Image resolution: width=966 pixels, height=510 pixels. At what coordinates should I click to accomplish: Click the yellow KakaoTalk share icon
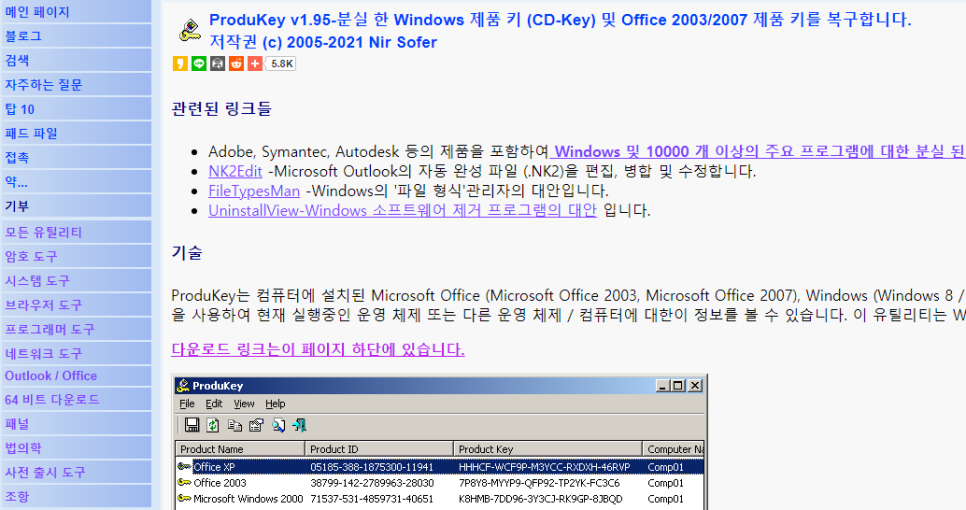[180, 63]
